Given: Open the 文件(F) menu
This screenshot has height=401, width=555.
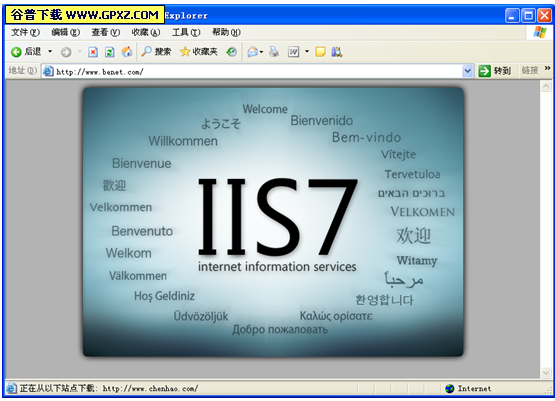Looking at the screenshot, I should pyautogui.click(x=25, y=33).
